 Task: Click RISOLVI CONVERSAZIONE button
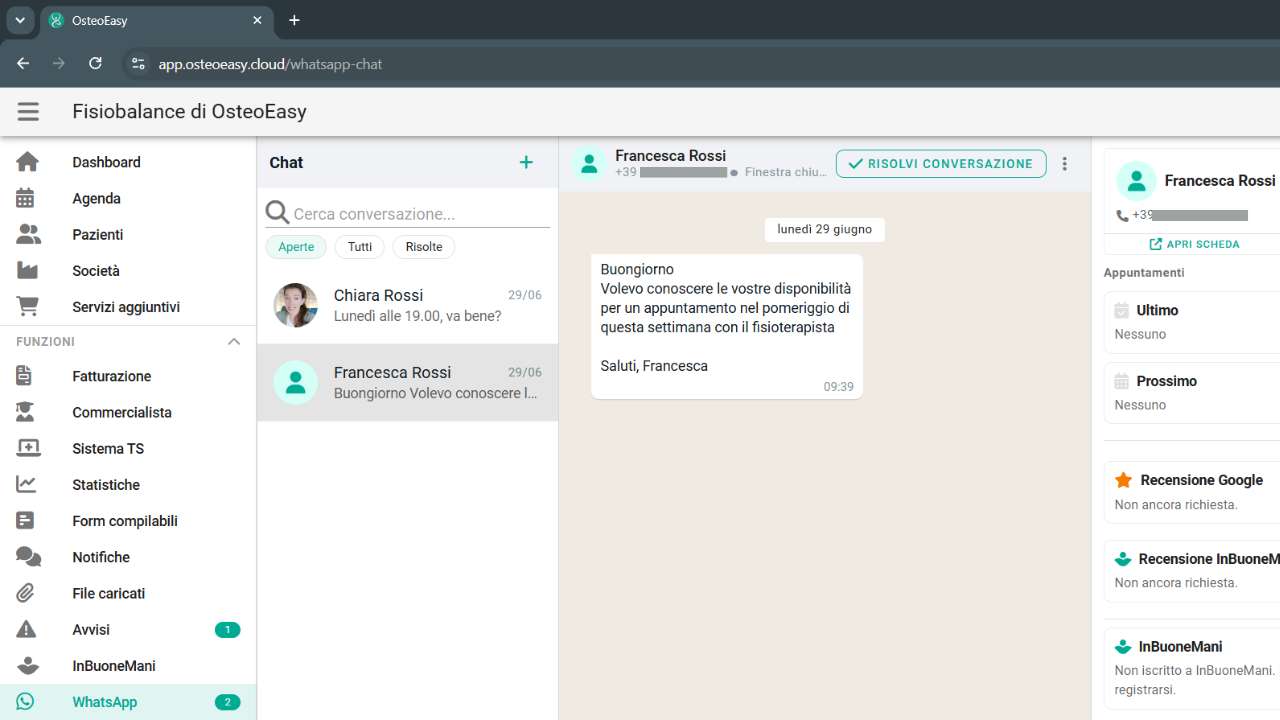point(941,164)
